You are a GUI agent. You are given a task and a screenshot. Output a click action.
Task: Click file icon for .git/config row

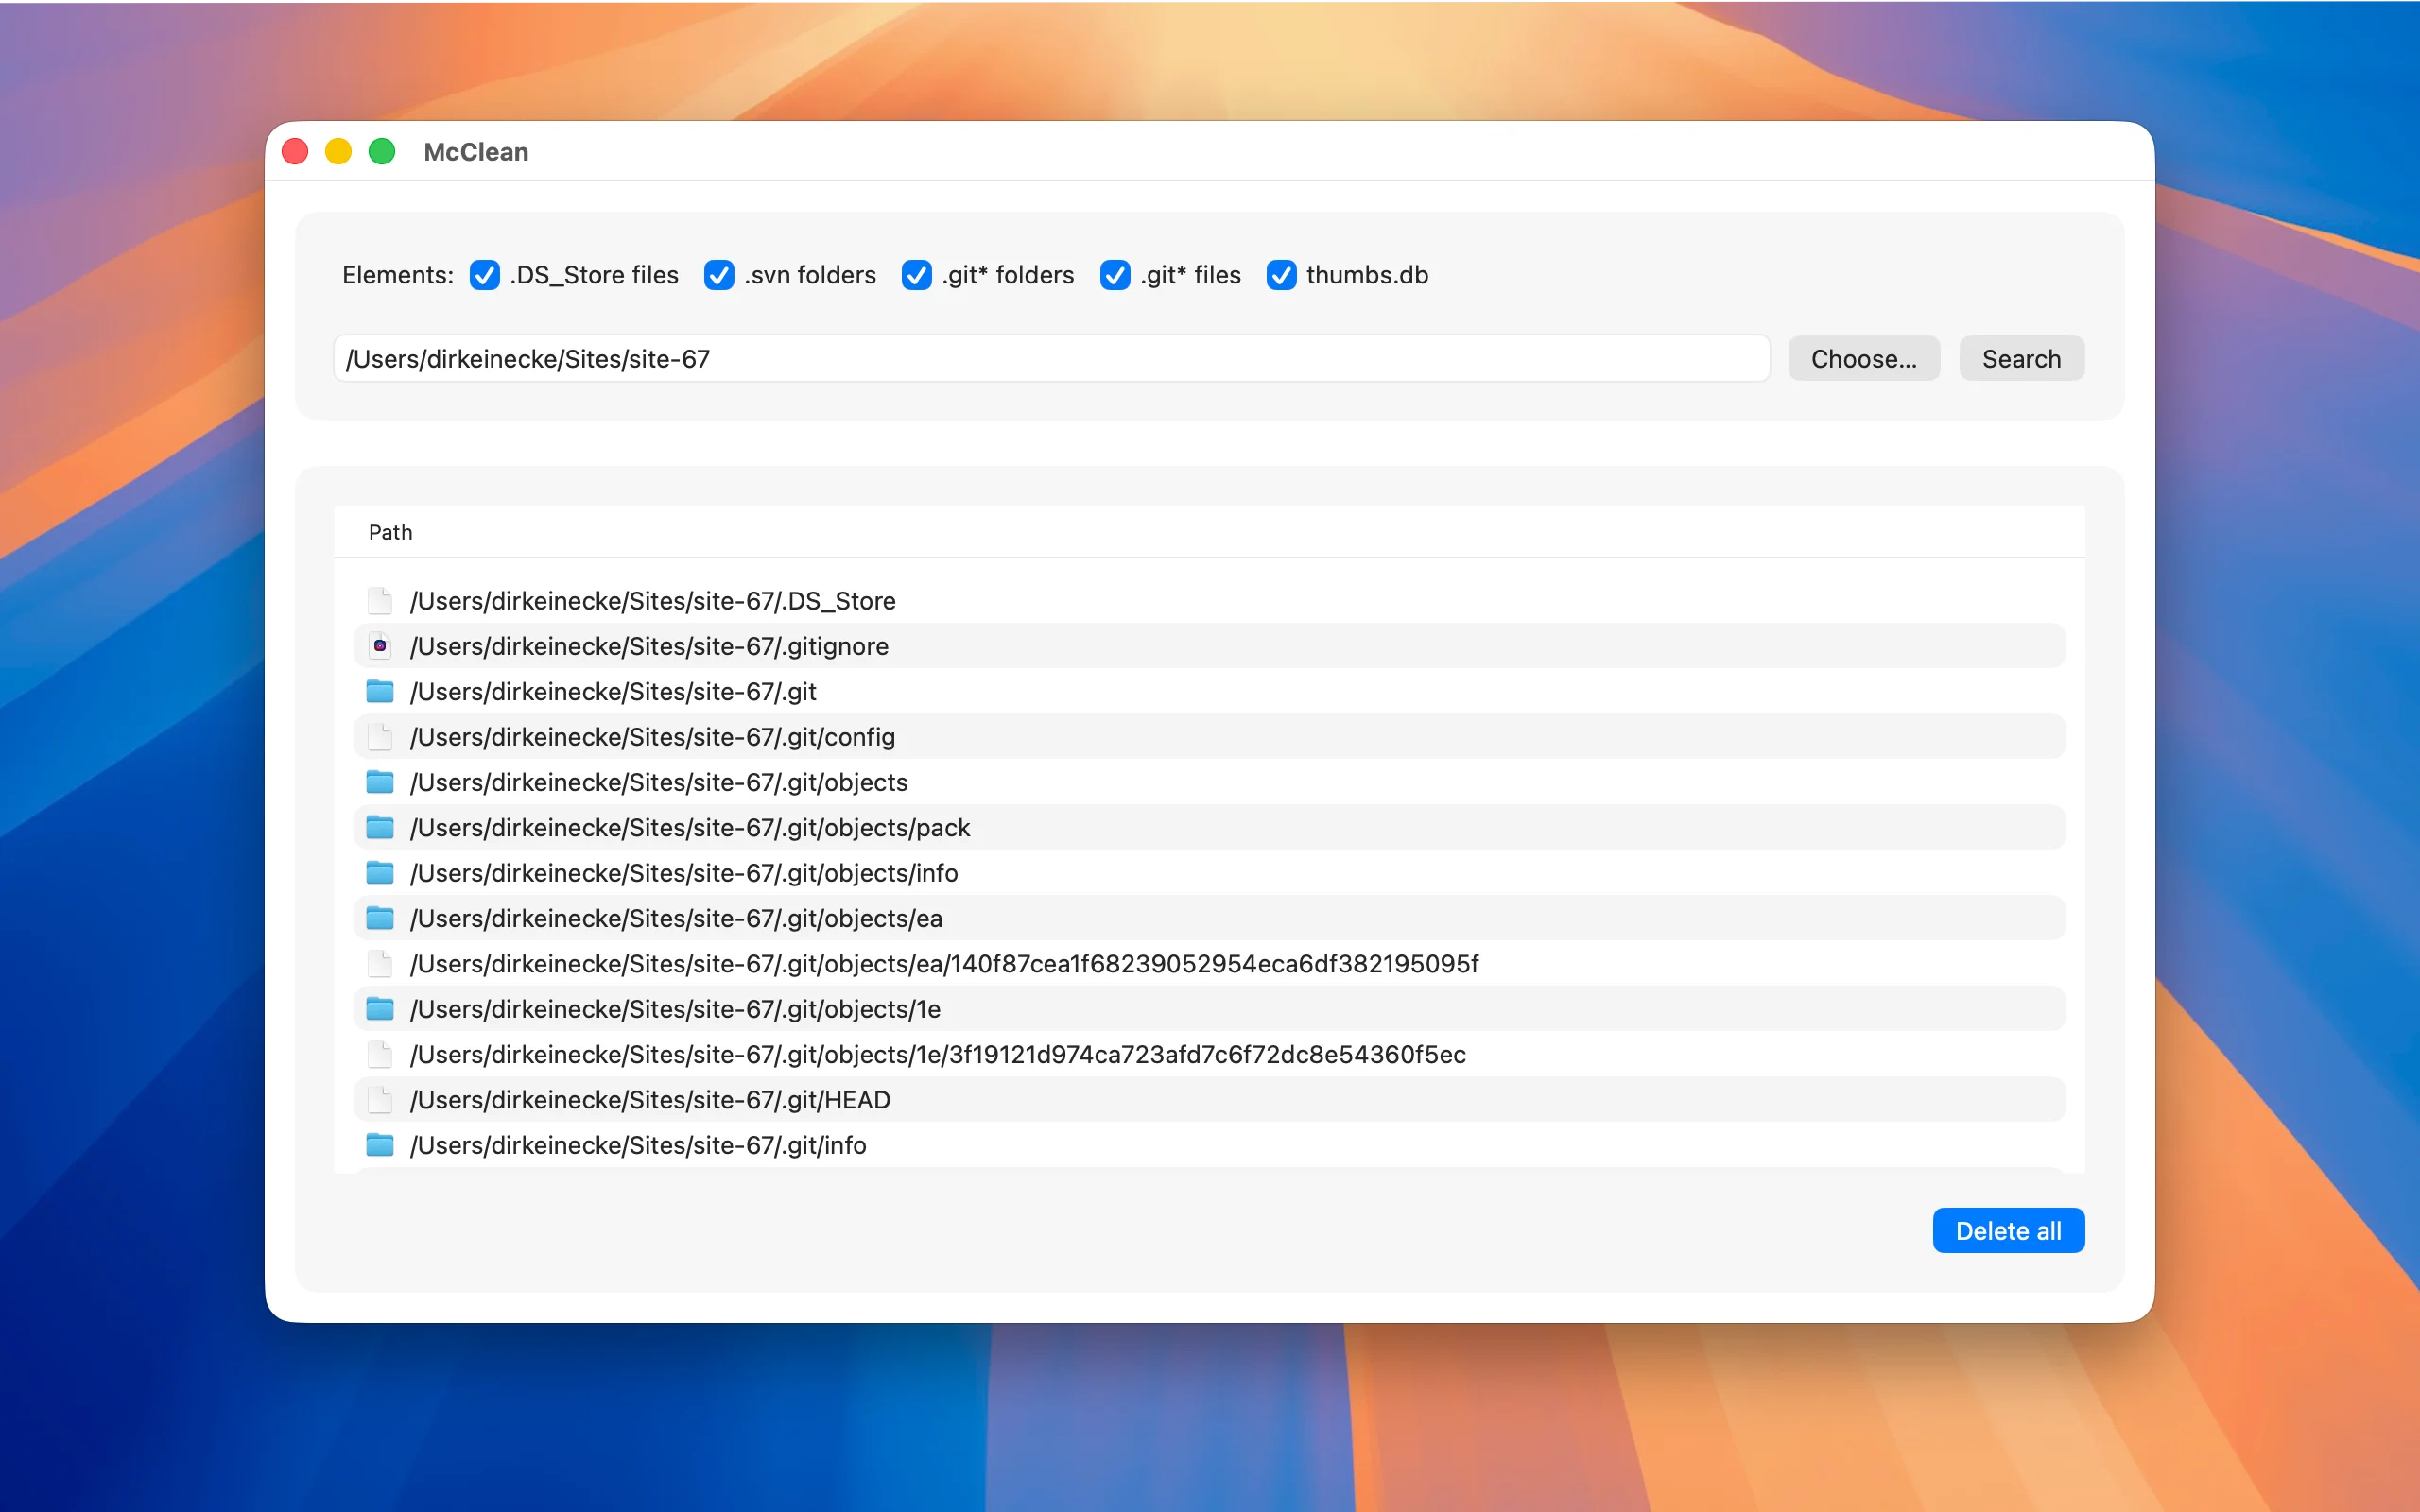380,737
